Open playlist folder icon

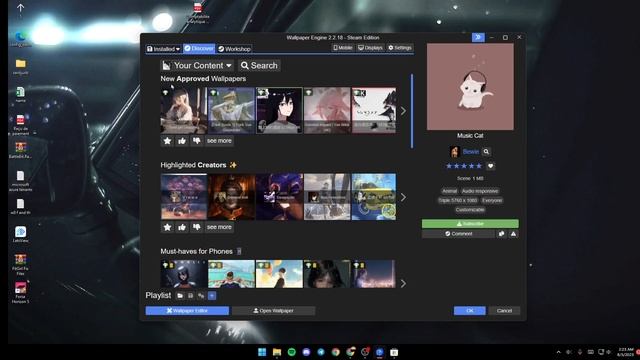[180, 296]
